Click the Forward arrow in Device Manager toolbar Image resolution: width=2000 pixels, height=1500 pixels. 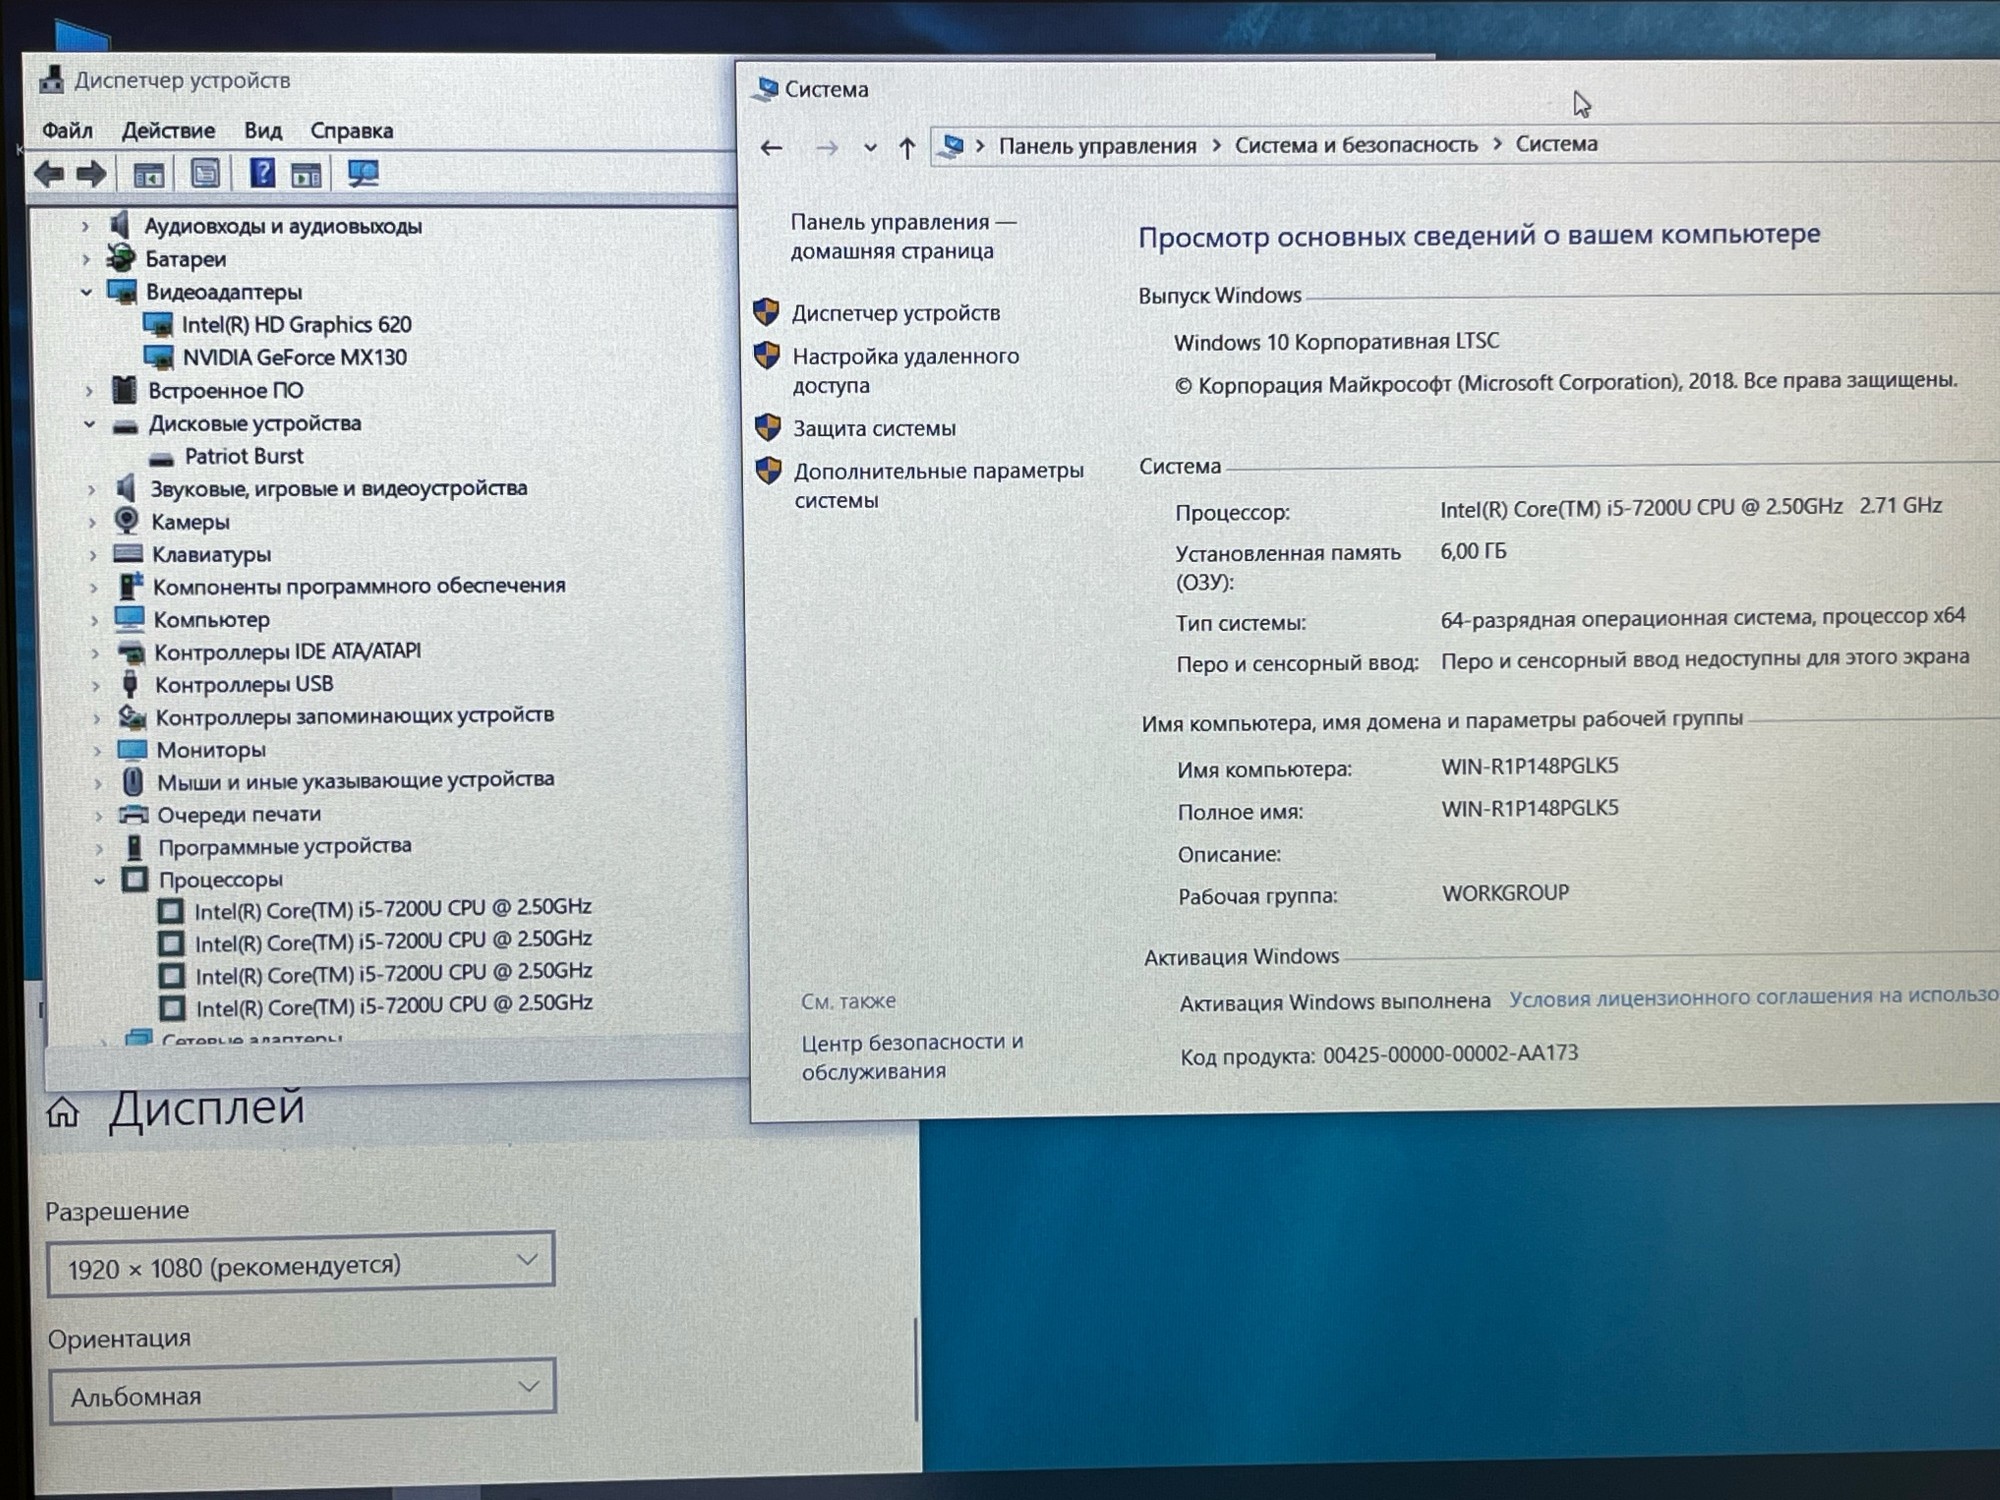tap(91, 174)
